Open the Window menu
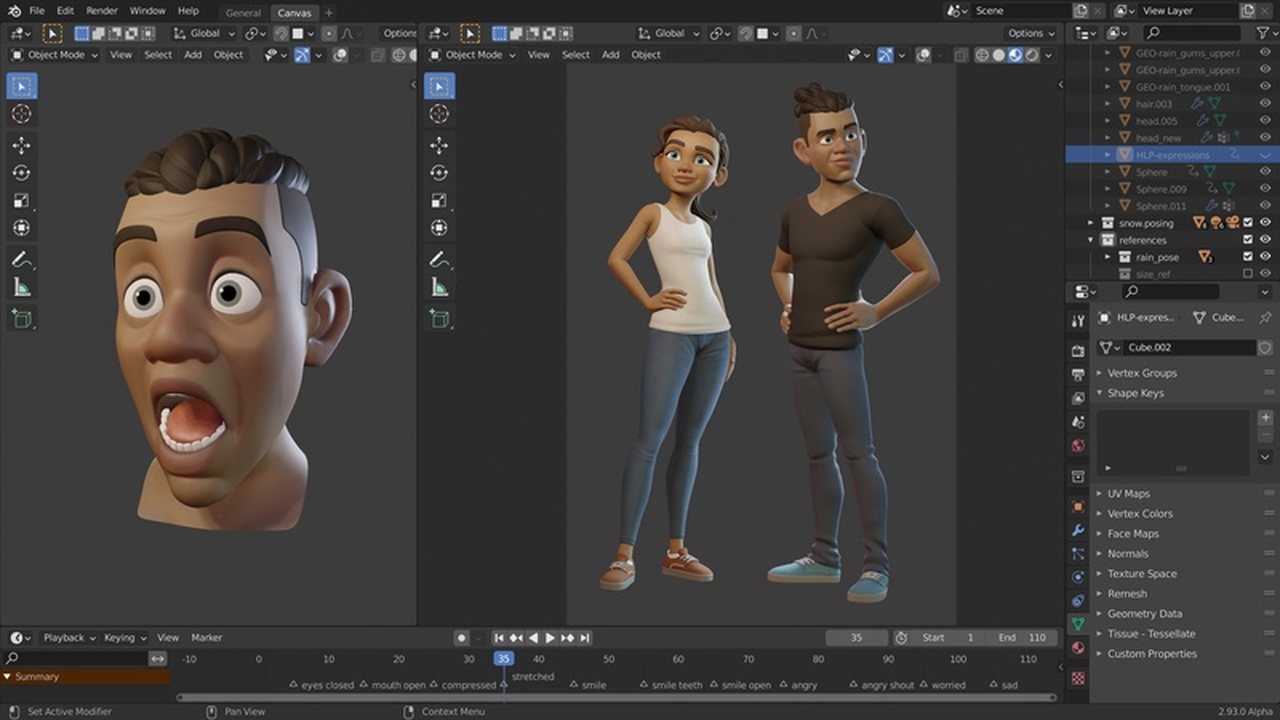1280x720 pixels. pos(148,11)
